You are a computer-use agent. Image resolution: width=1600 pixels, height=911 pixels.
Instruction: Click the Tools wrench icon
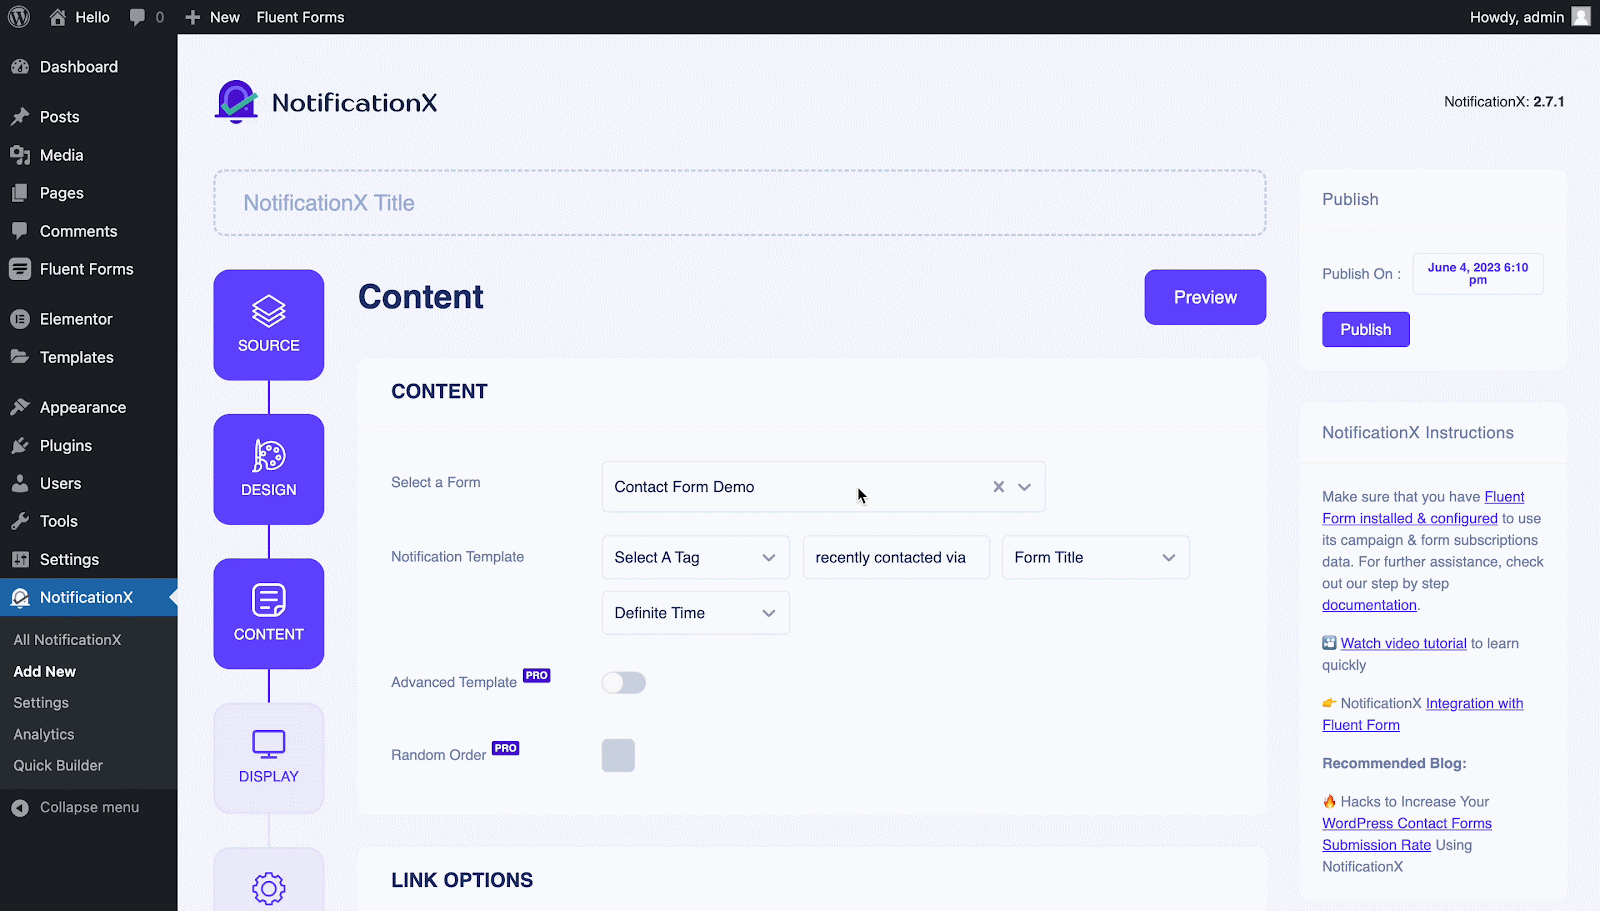[x=20, y=521]
